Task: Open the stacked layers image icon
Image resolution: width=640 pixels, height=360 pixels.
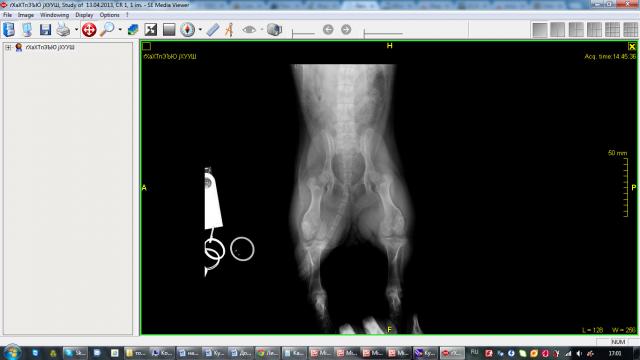Action: (x=133, y=30)
